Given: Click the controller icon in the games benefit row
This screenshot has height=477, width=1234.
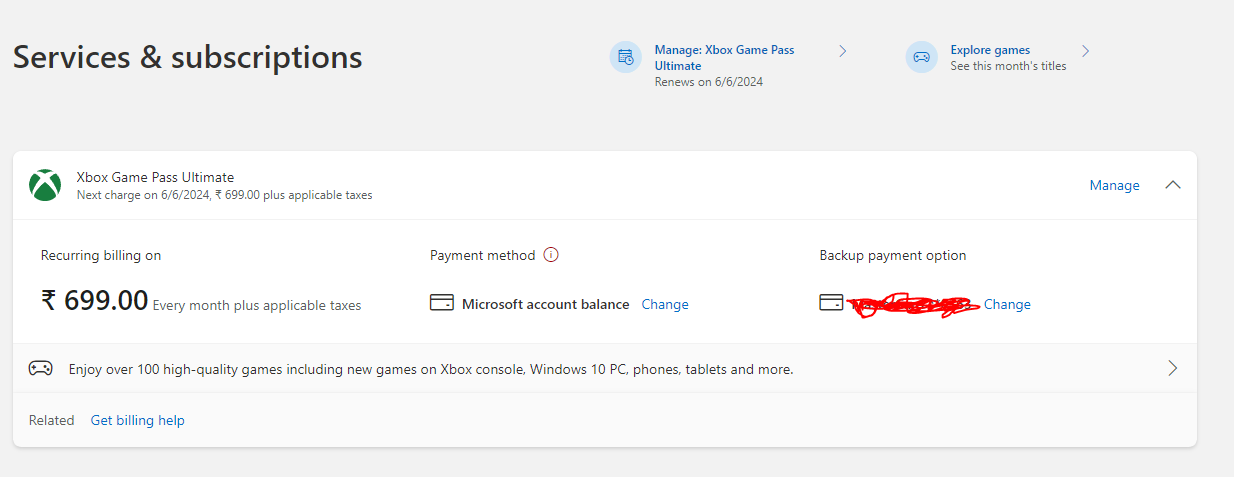Looking at the screenshot, I should click(x=40, y=368).
